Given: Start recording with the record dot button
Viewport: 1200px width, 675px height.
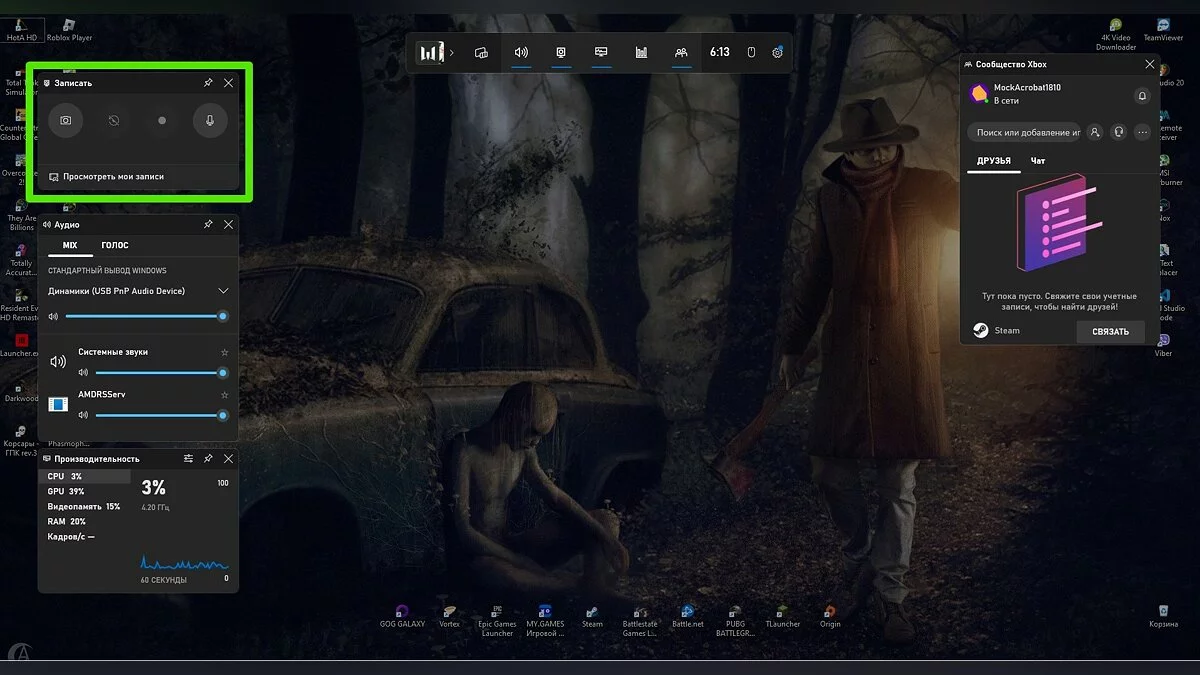Looking at the screenshot, I should pyautogui.click(x=162, y=120).
